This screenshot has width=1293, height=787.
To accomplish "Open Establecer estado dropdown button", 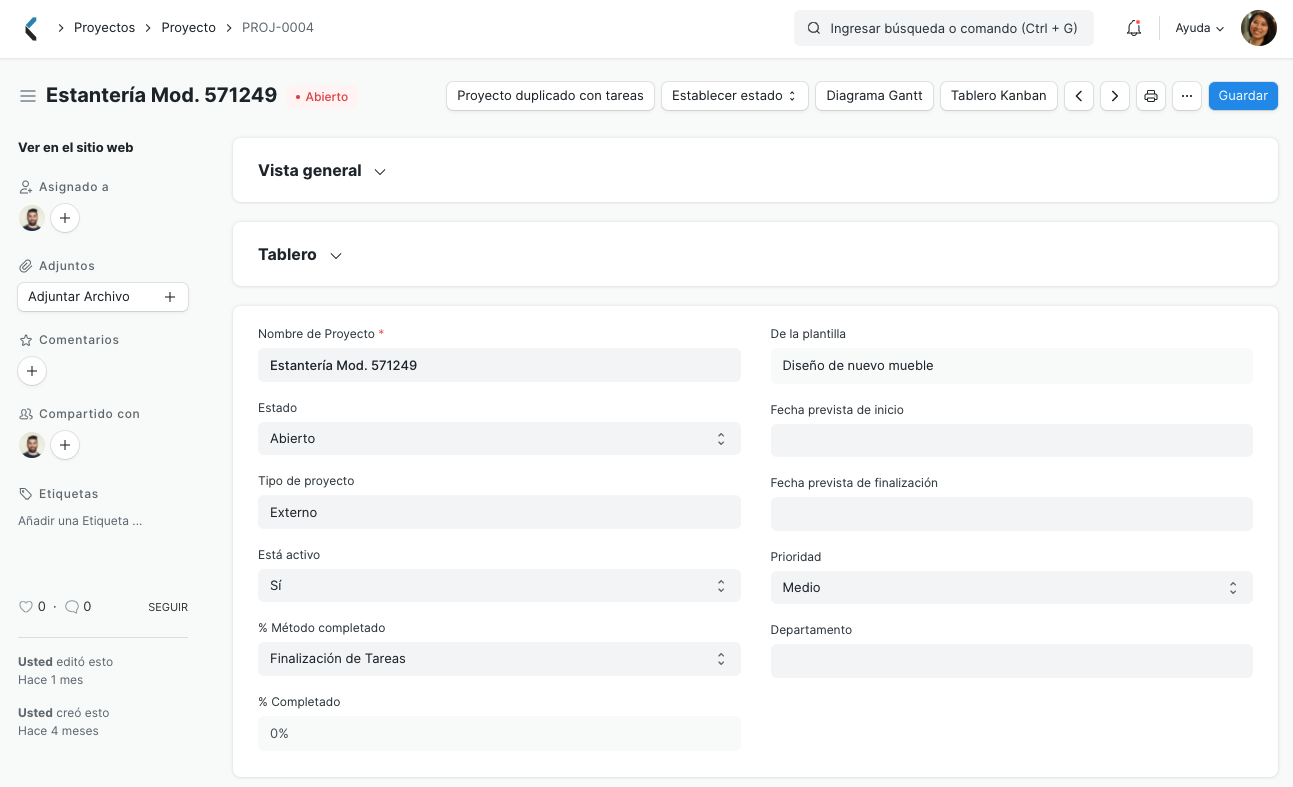I will pos(734,96).
